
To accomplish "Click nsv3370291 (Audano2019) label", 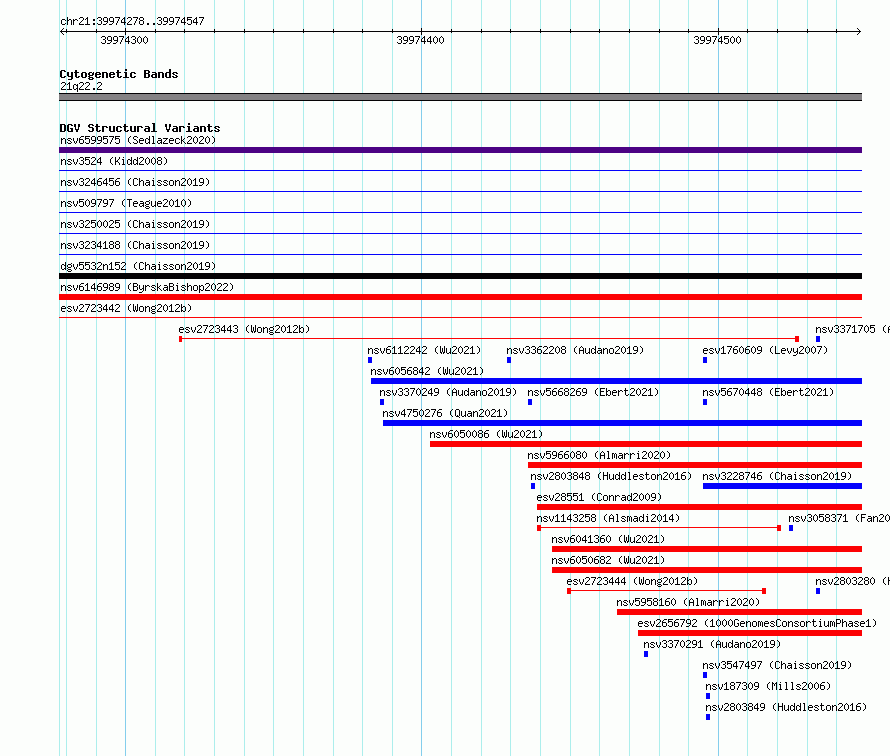I will 712,644.
